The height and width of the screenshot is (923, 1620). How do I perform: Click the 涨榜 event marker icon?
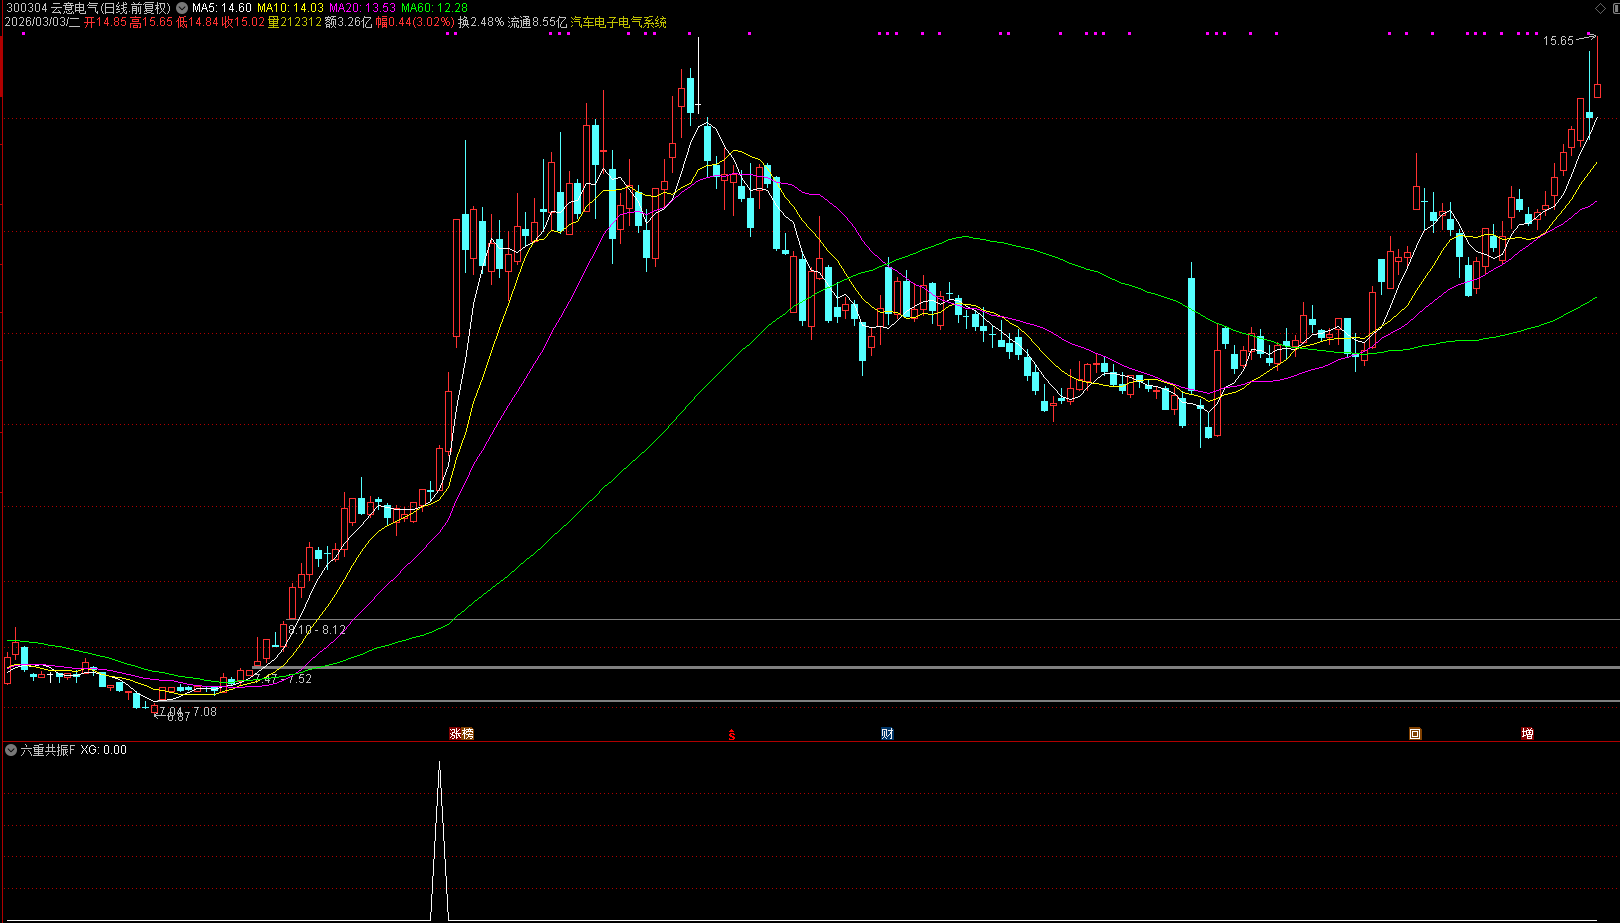tap(461, 734)
